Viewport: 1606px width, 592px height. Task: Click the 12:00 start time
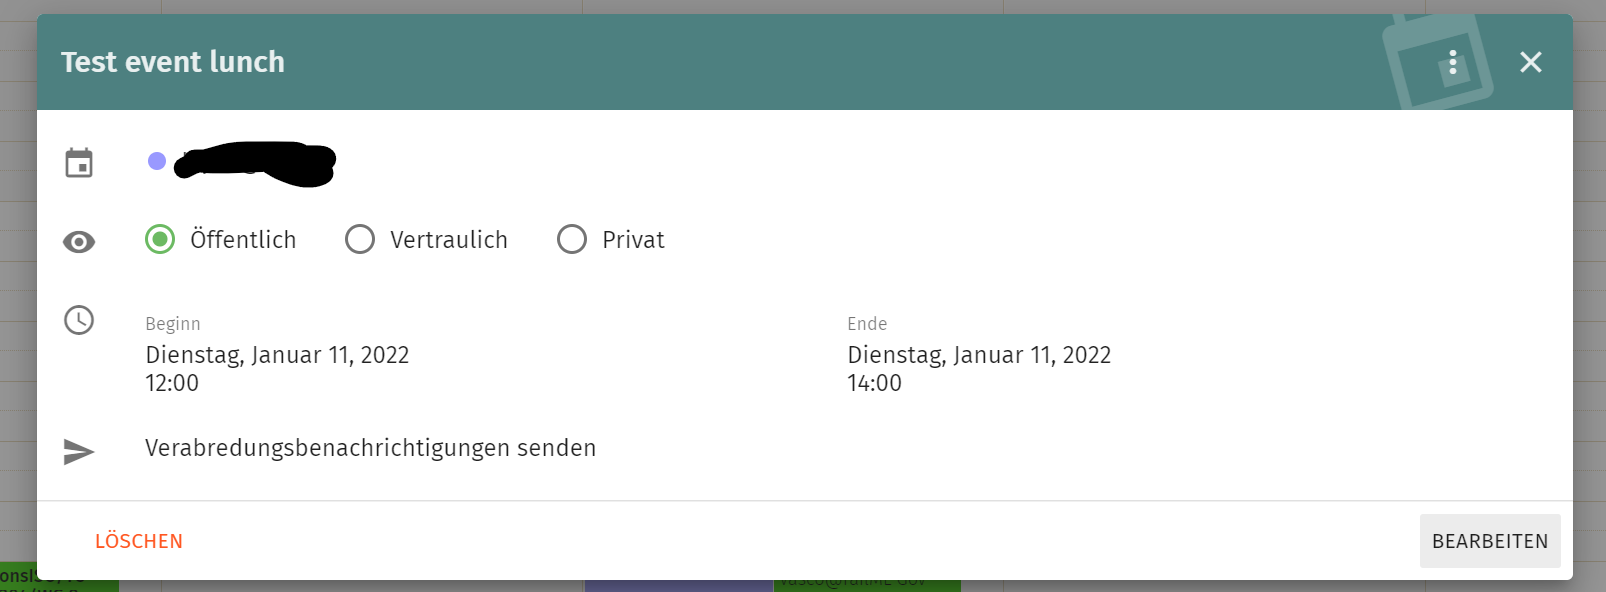172,383
